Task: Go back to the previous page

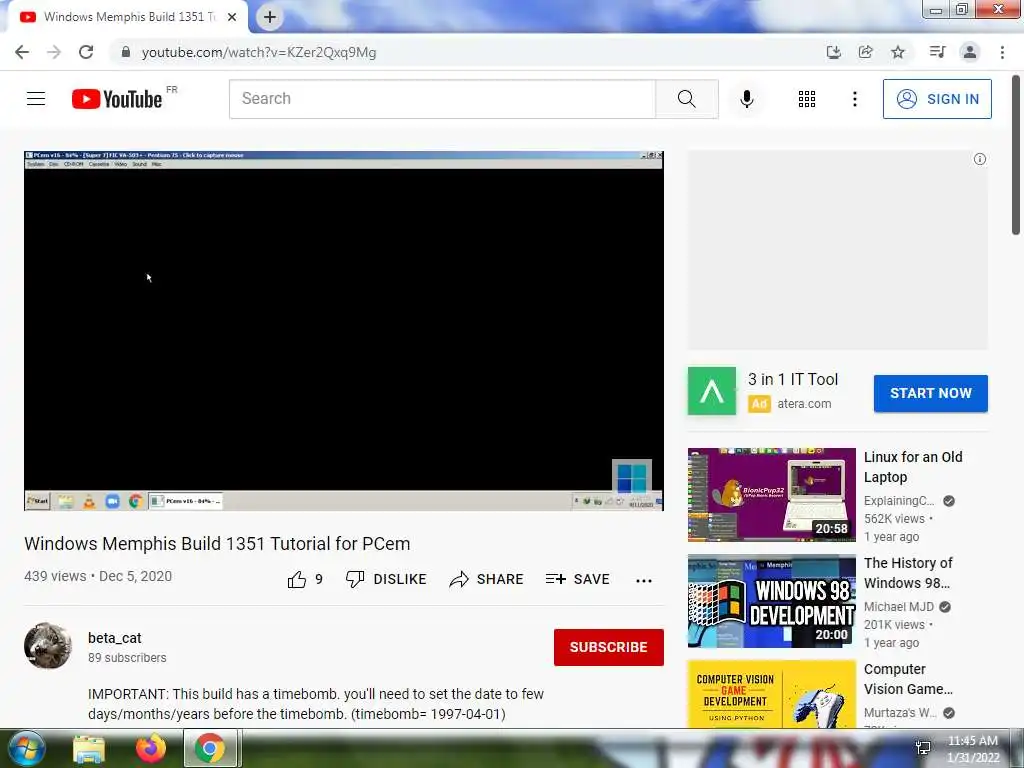Action: (22, 52)
